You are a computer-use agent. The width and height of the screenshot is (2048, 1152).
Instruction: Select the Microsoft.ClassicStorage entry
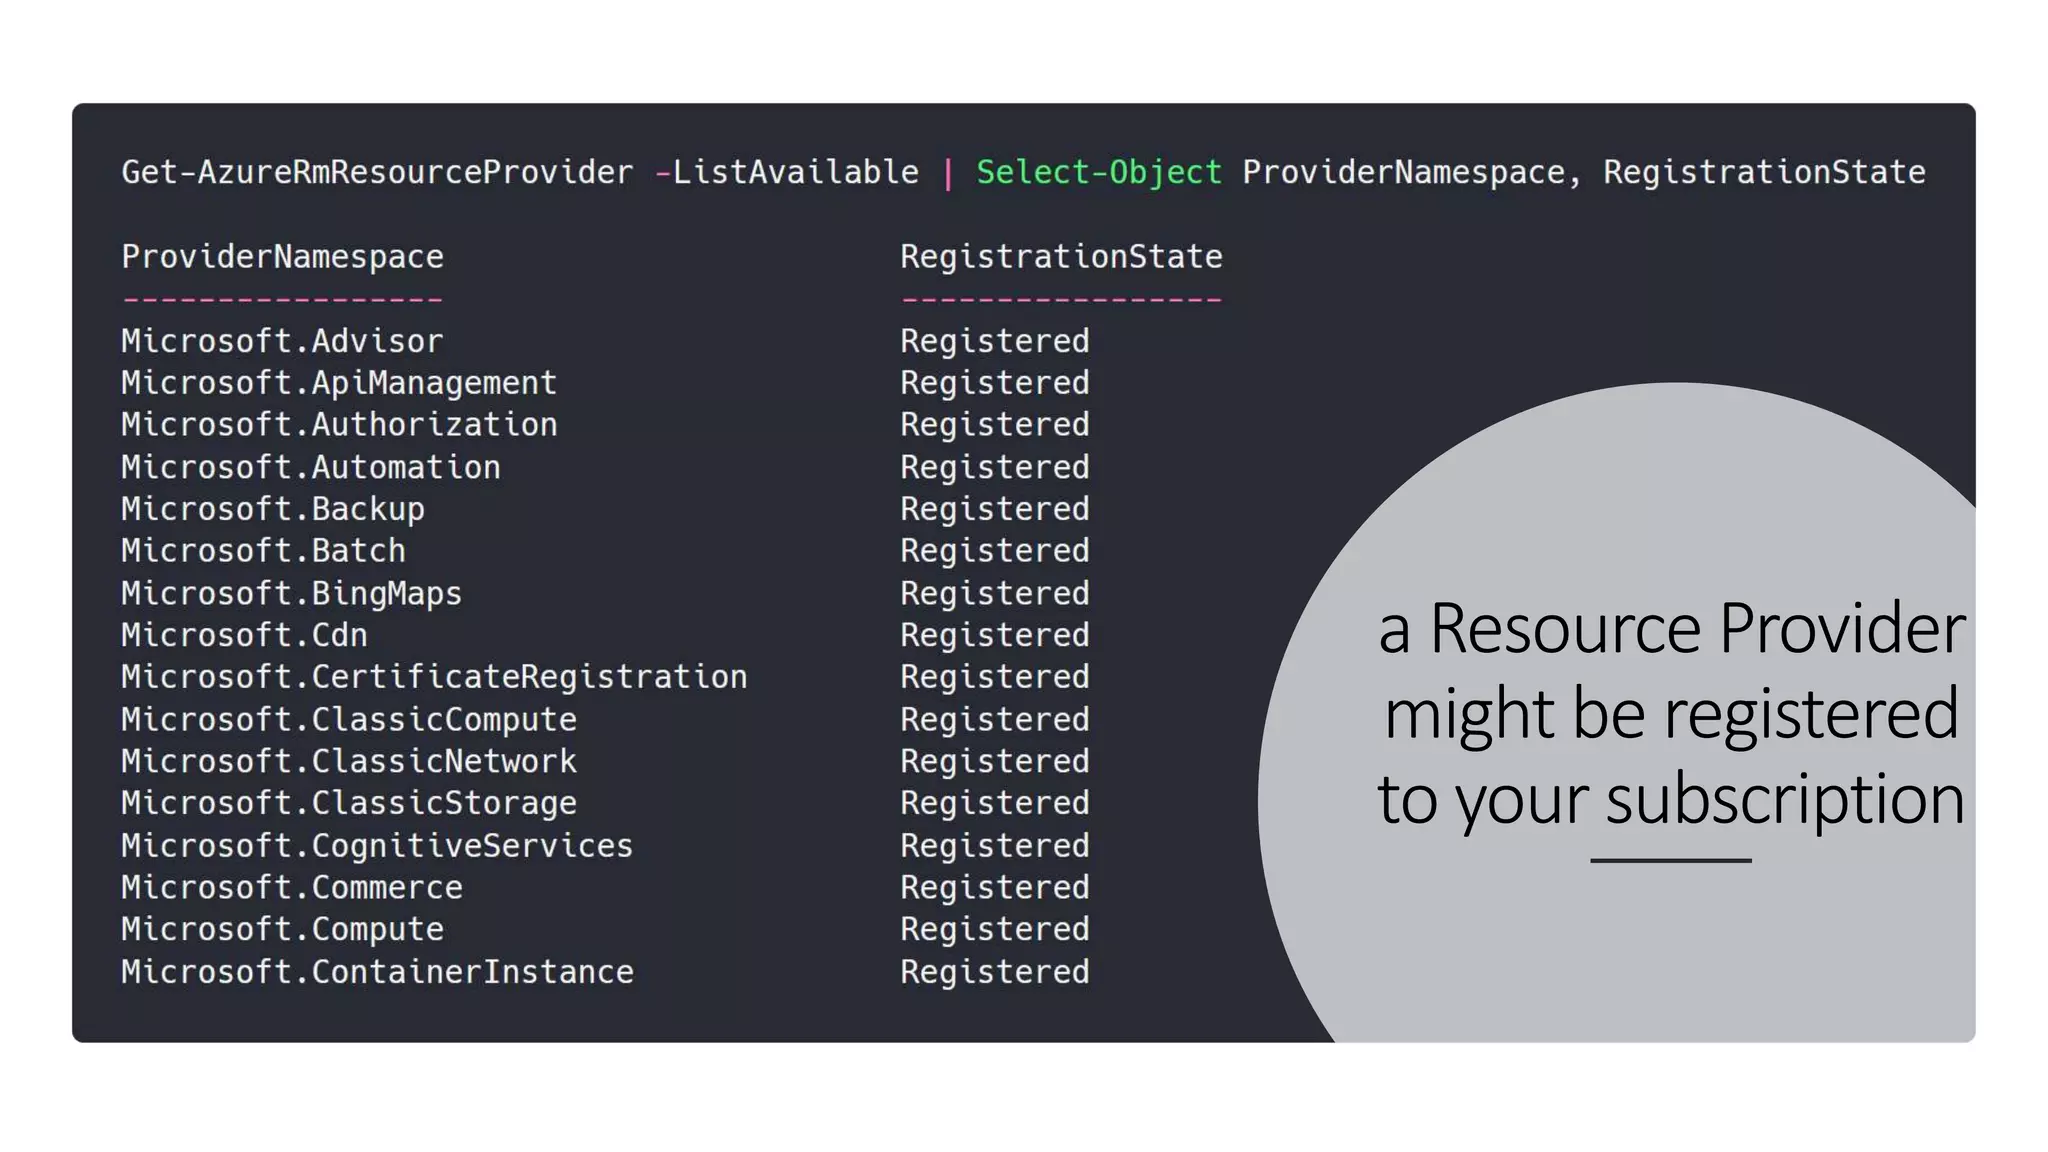[x=349, y=803]
